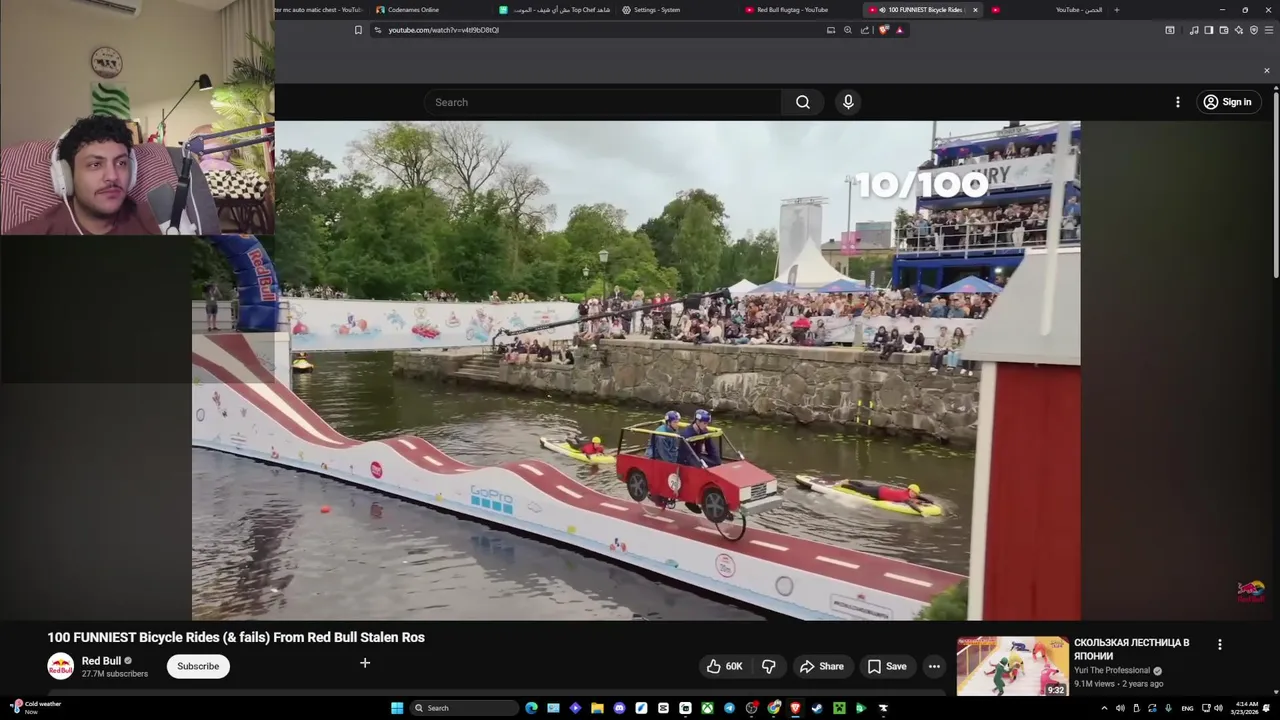Open picture-in-picture icon in address bar

[831, 30]
